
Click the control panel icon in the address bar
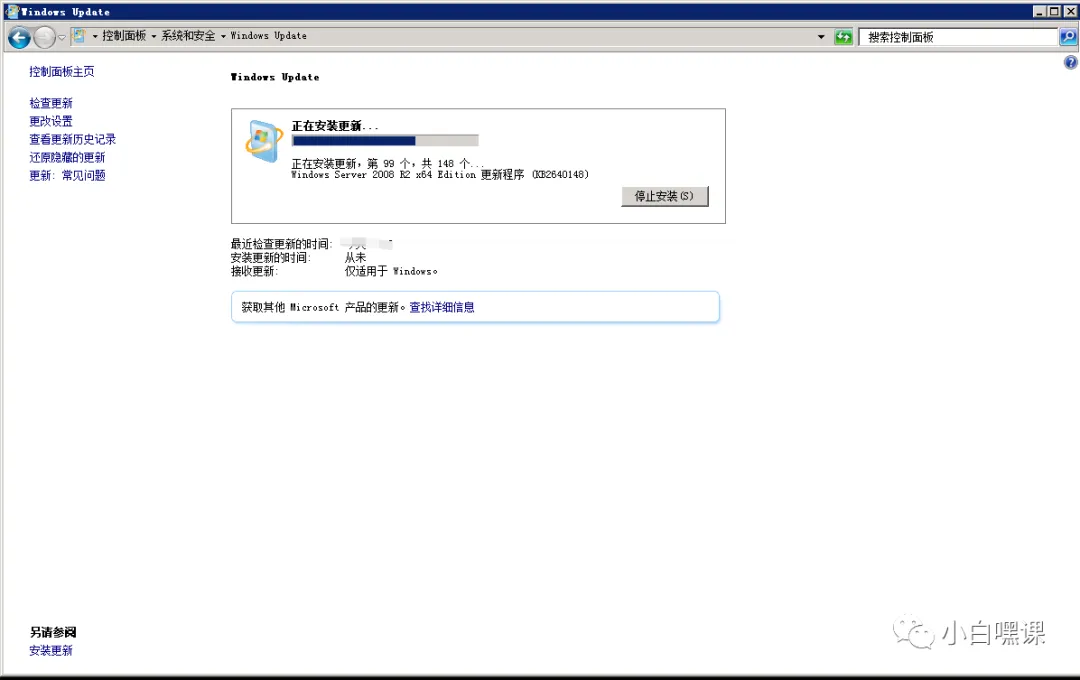[79, 35]
